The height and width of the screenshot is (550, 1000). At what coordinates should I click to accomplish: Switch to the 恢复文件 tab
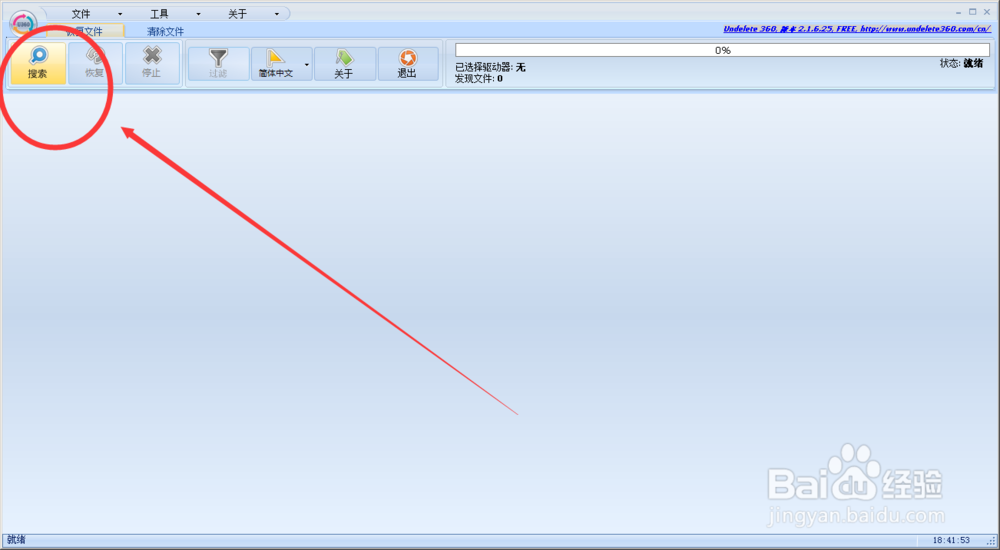point(85,31)
